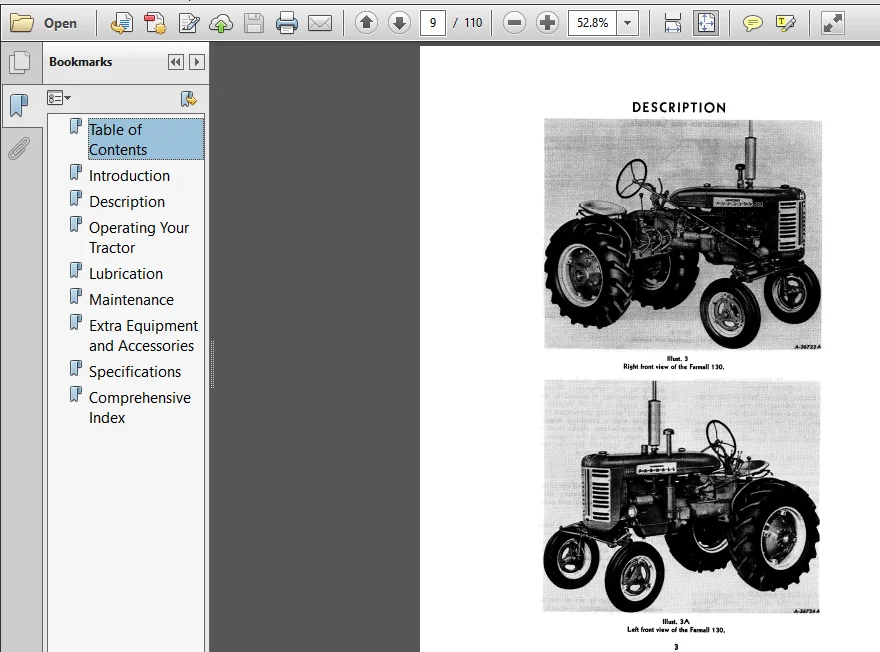The width and height of the screenshot is (880, 652).
Task: Click the bookmark icon beside Lubrication
Action: [76, 271]
